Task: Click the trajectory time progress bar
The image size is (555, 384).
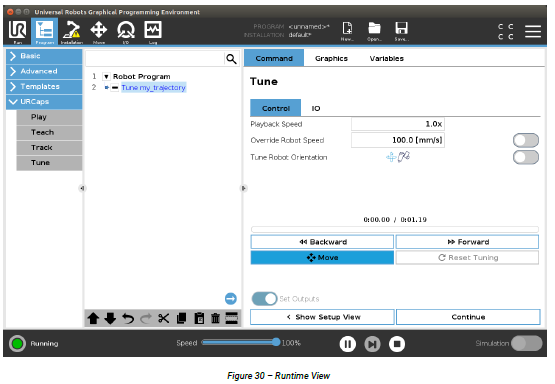Action: tap(395, 229)
